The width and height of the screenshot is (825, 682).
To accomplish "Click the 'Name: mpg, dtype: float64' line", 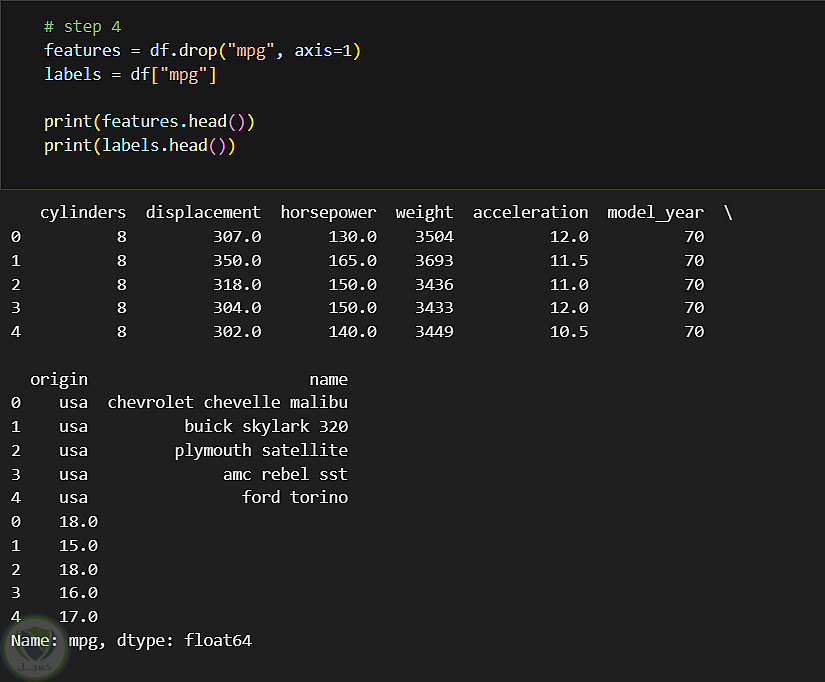I will click(x=131, y=640).
